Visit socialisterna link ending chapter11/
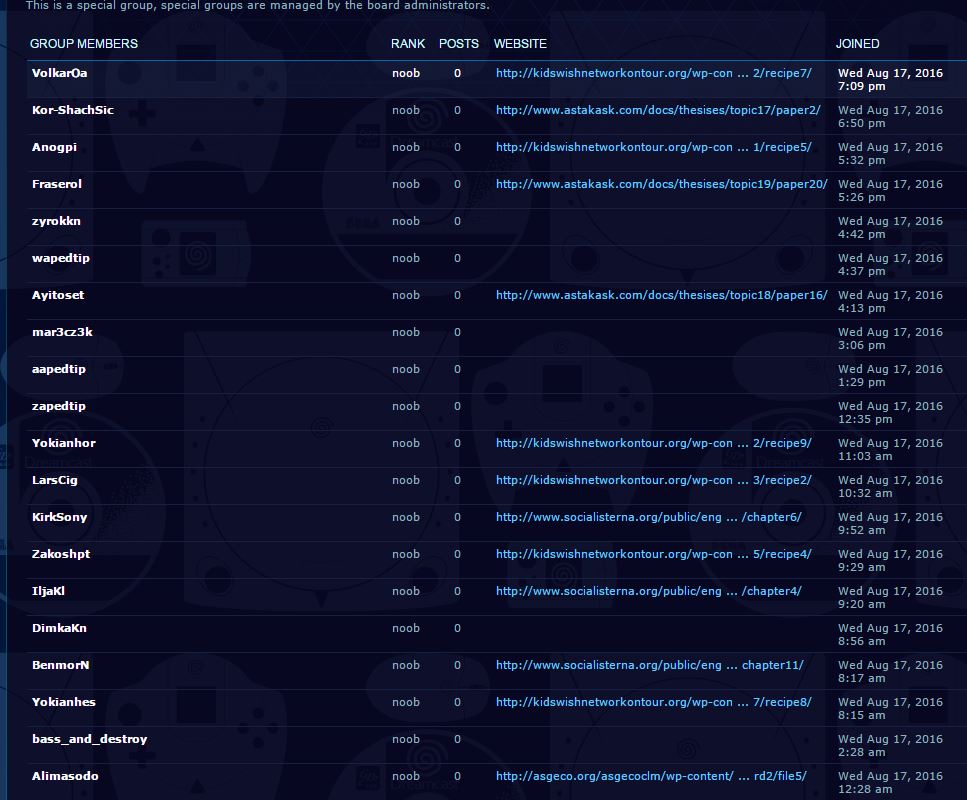The width and height of the screenshot is (967, 800). point(650,666)
